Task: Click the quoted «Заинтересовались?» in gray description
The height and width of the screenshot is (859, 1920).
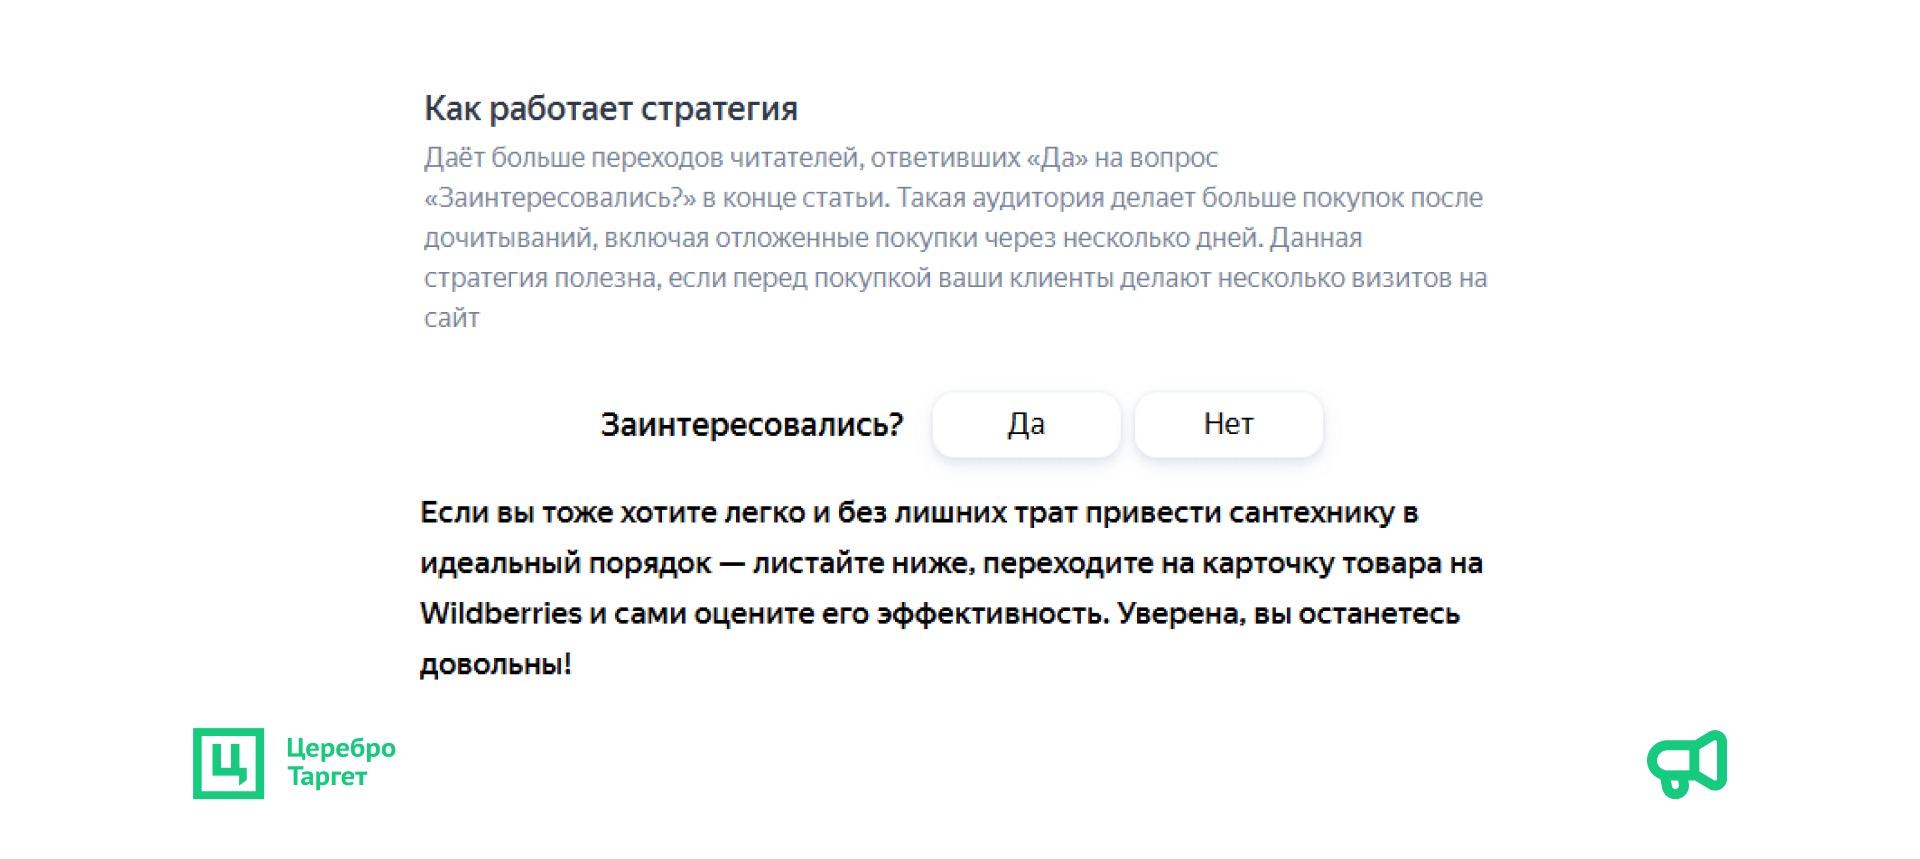Action: click(560, 198)
